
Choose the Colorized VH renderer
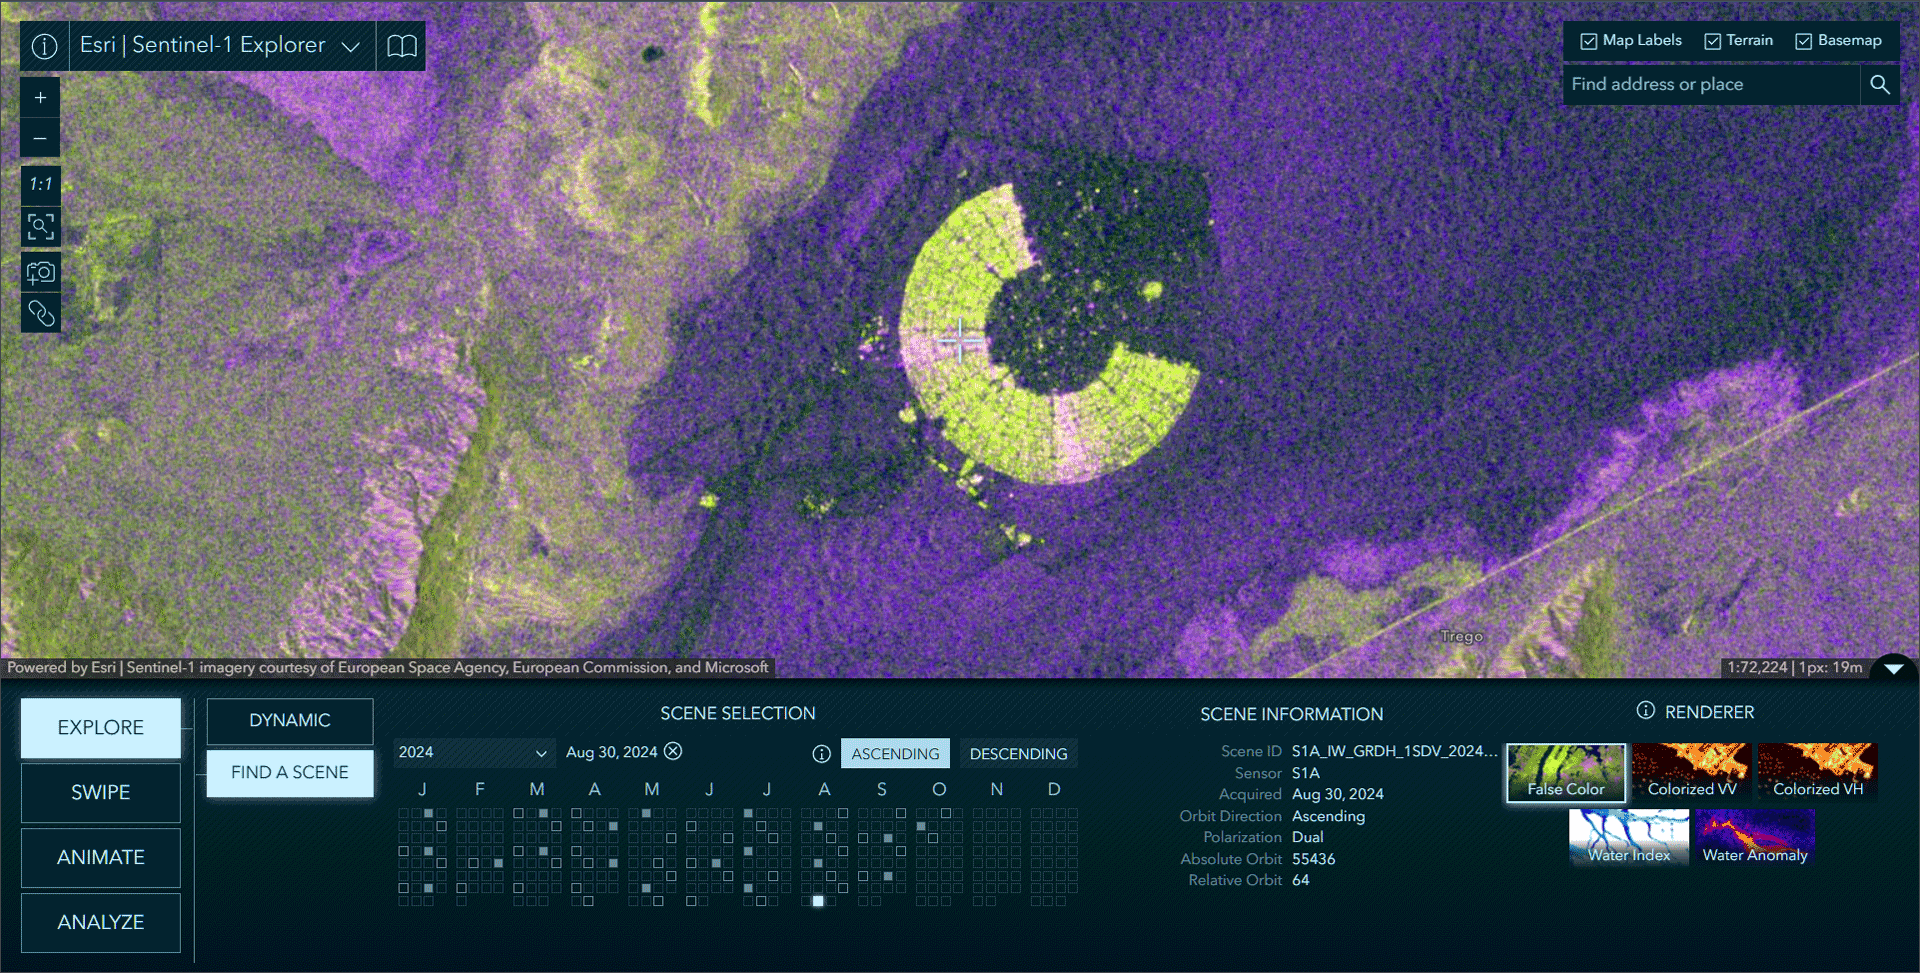tap(1817, 772)
